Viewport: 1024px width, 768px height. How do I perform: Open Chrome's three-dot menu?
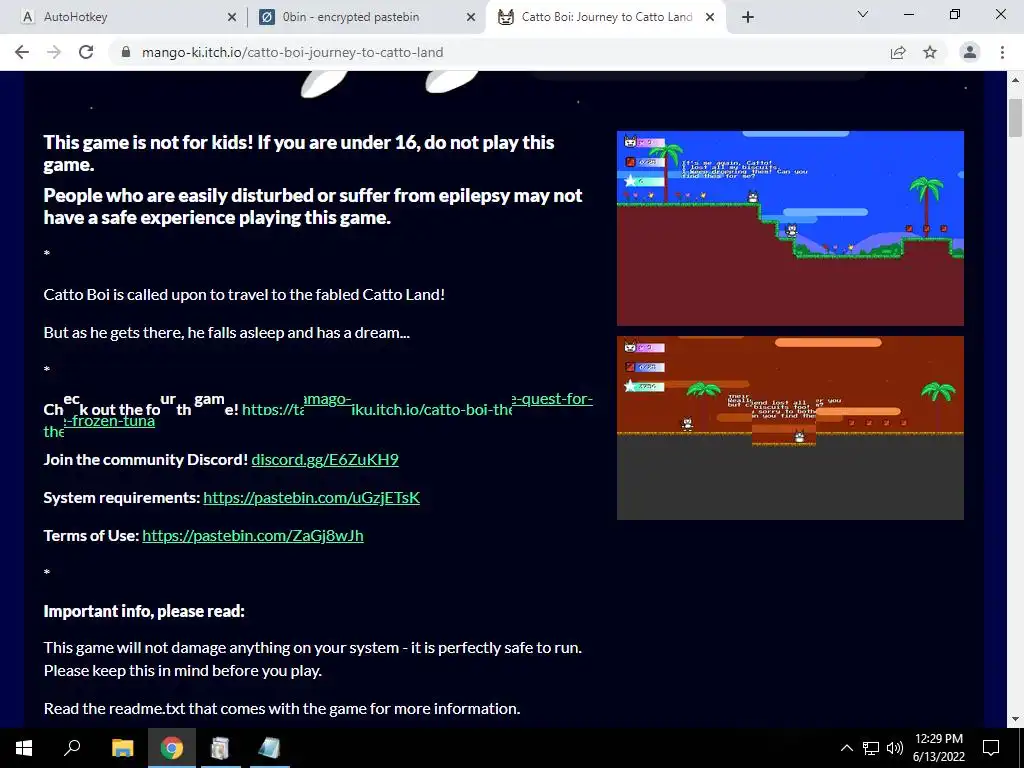pyautogui.click(x=1002, y=52)
